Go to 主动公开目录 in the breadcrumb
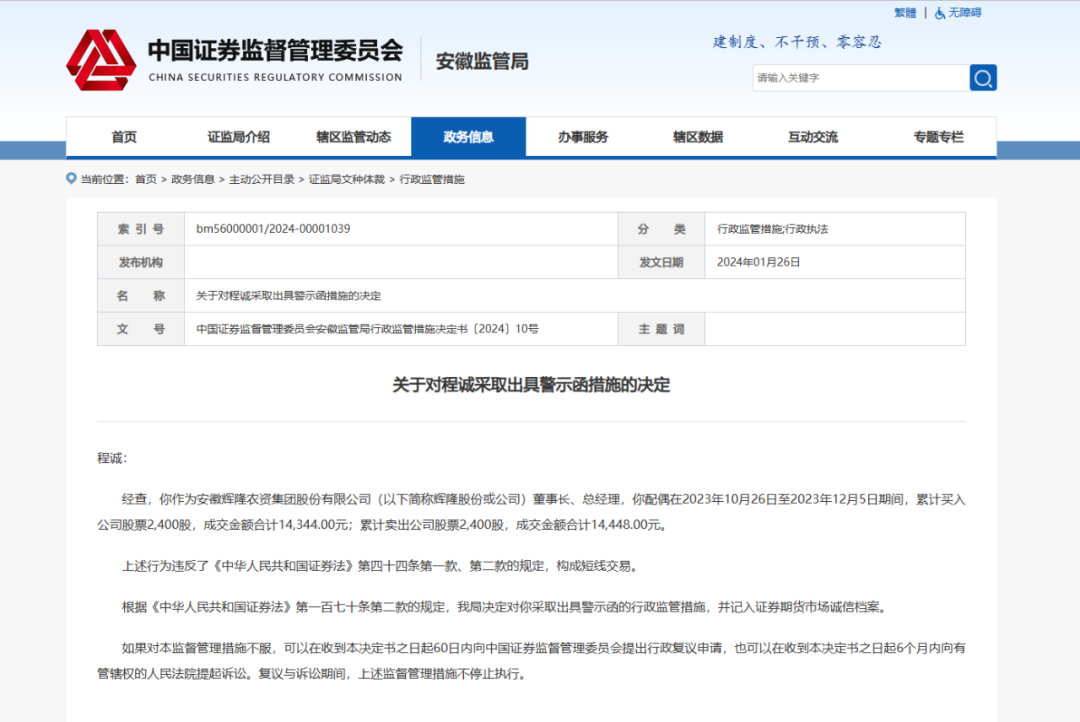 [x=262, y=179]
